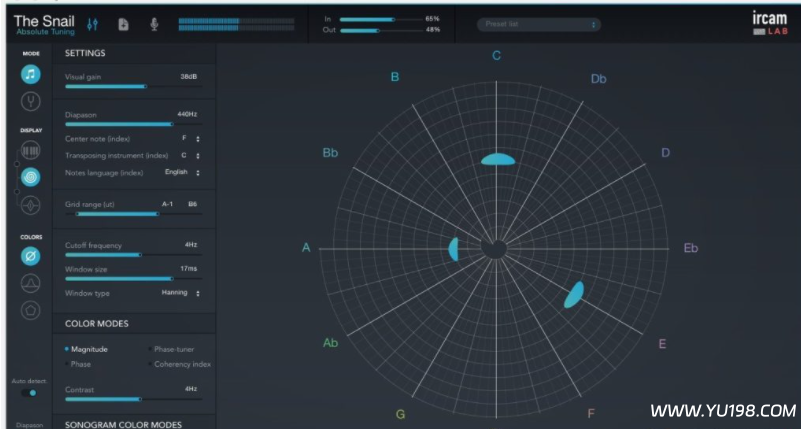Adjust the Out level slider
This screenshot has width=801, height=429.
tap(380, 31)
